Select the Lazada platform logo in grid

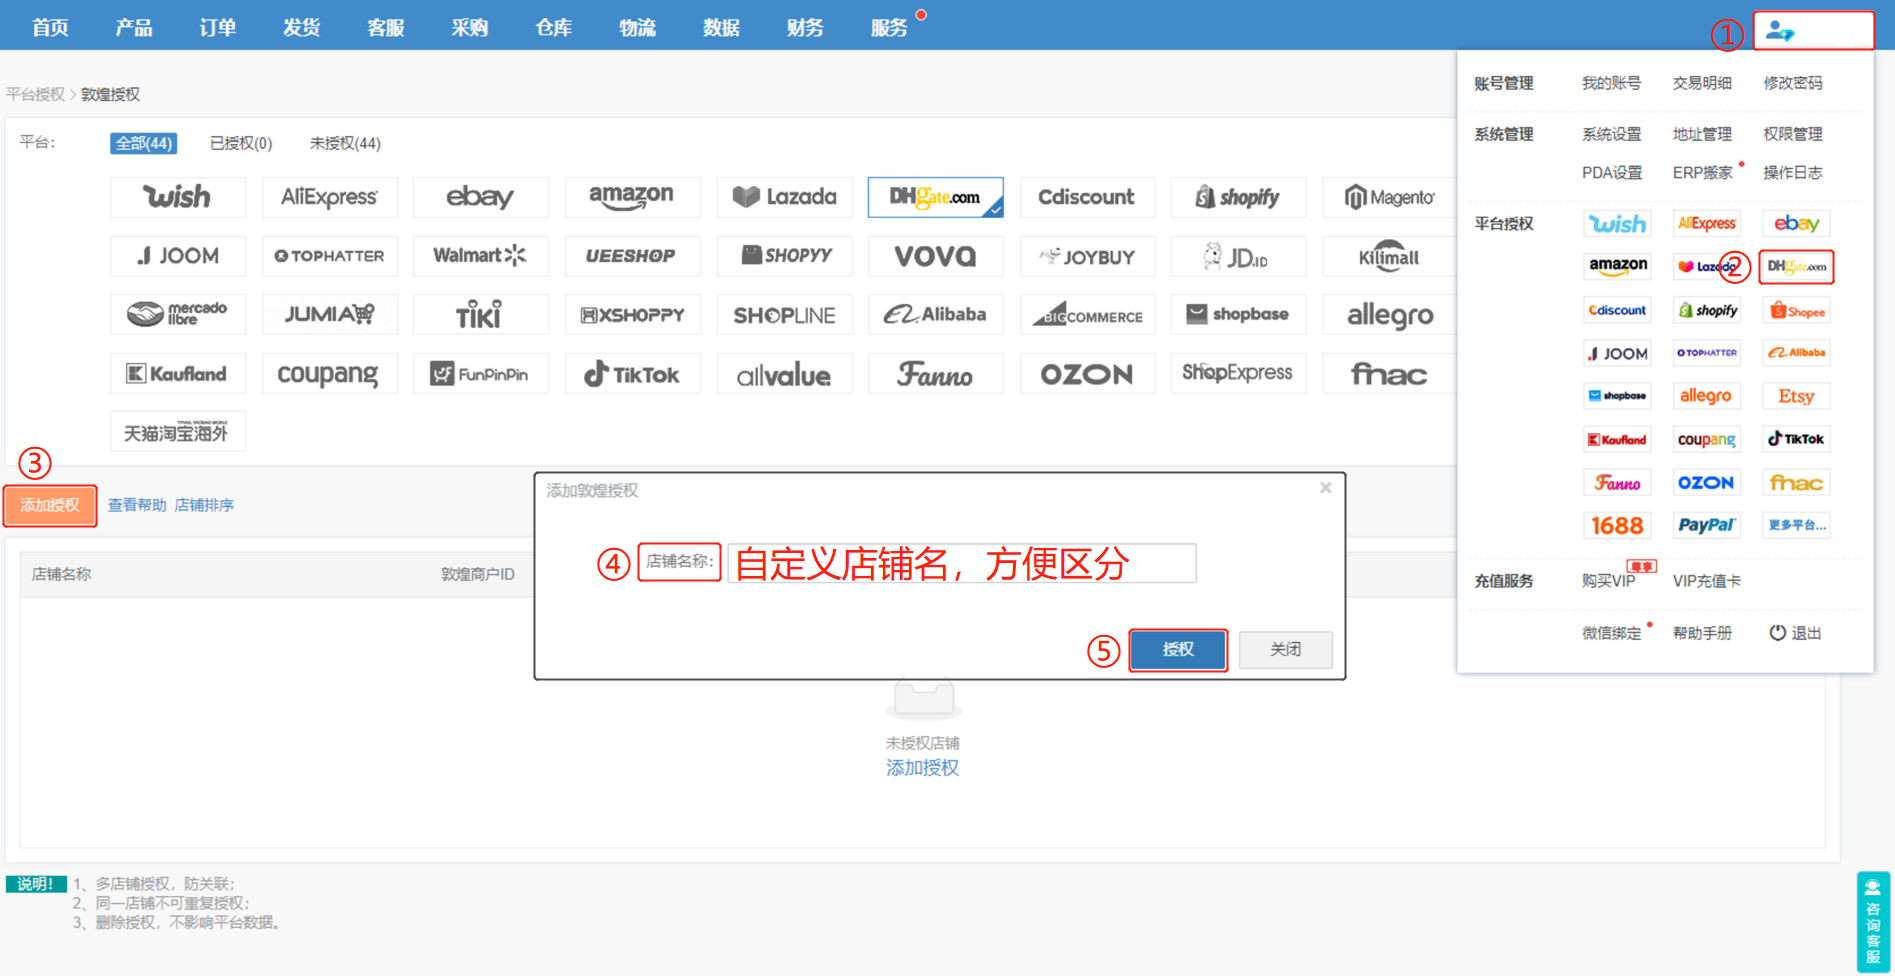pyautogui.click(x=785, y=197)
